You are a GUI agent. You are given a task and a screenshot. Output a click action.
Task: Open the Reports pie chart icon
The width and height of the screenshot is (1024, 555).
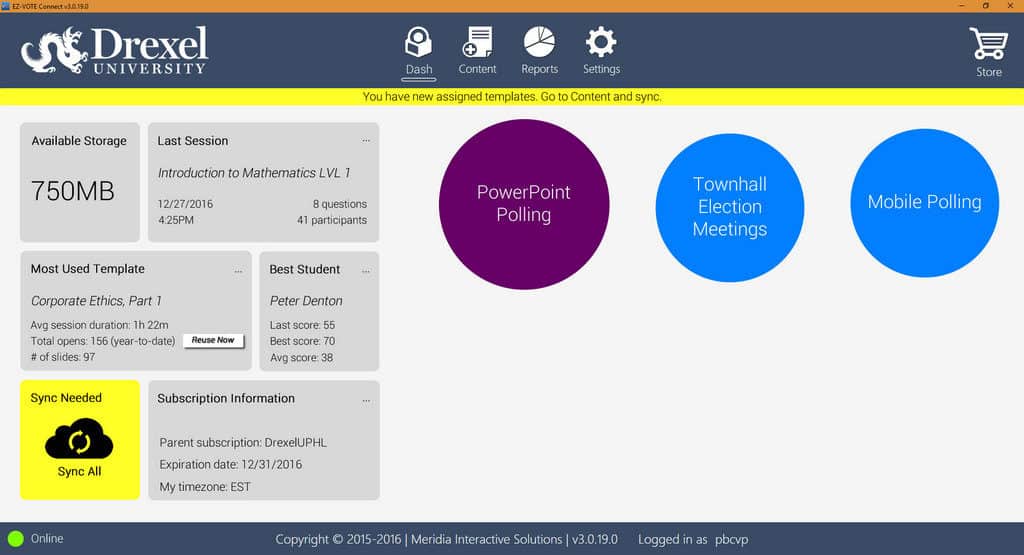click(539, 42)
